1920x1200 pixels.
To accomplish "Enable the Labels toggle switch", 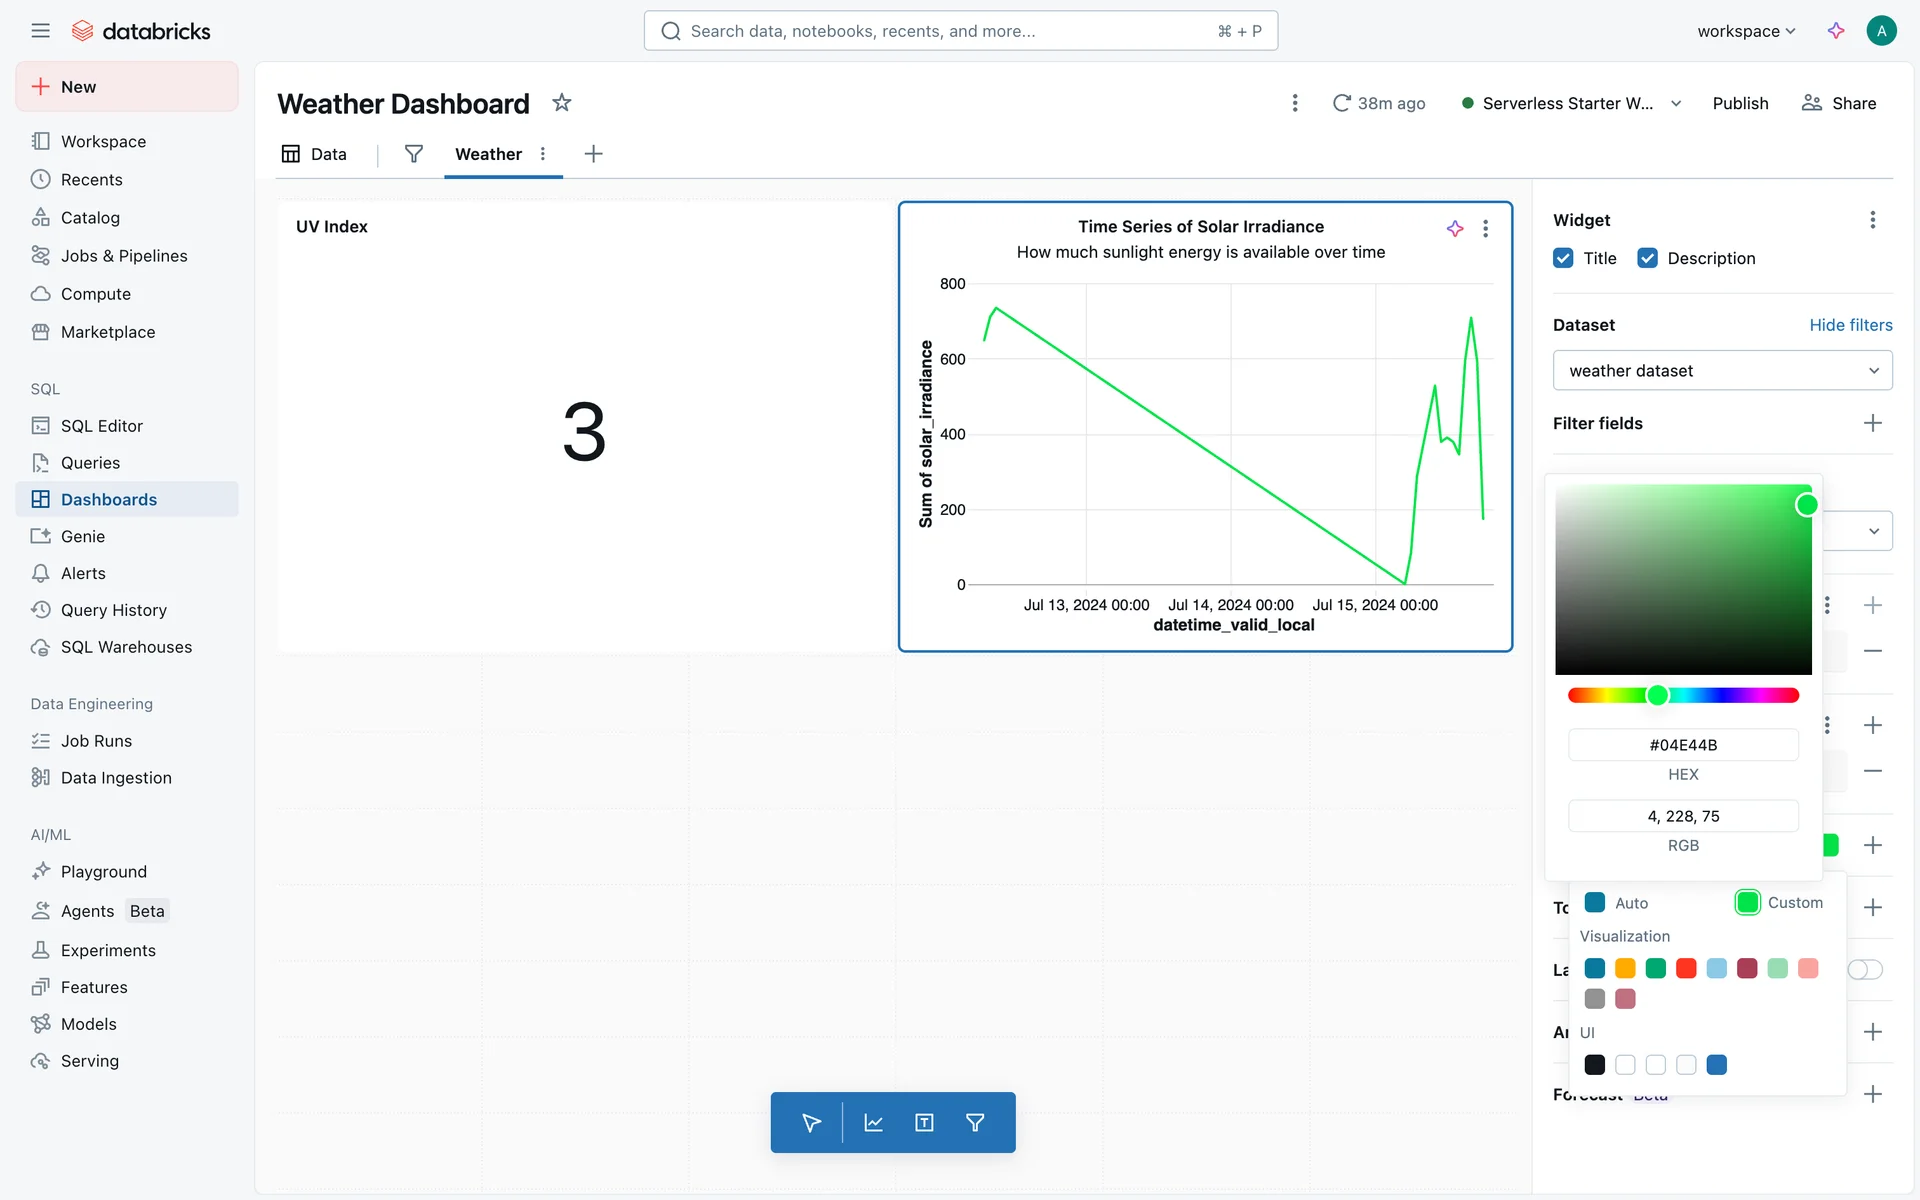I will 1865,969.
